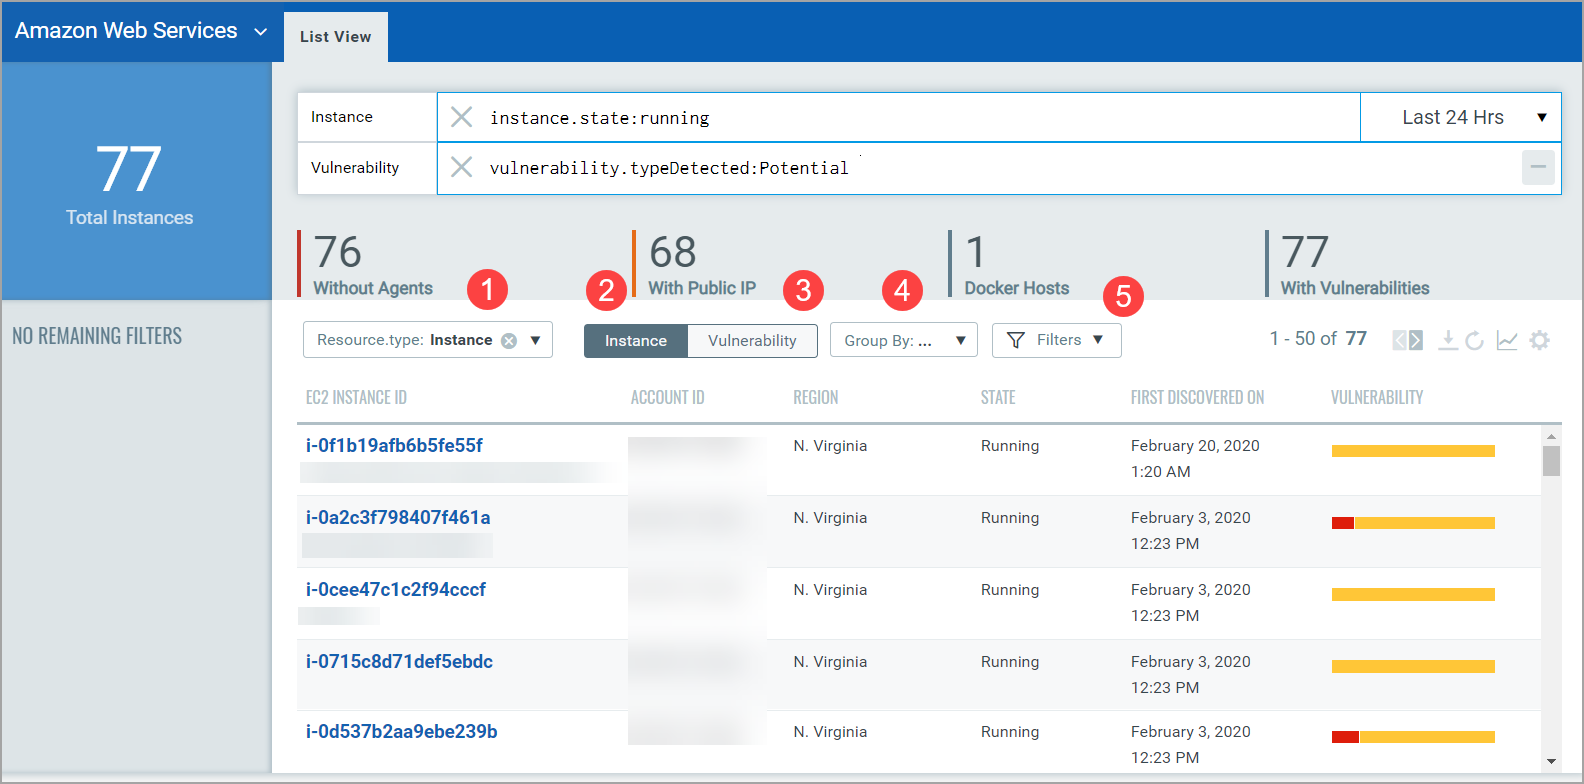1584x784 pixels.
Task: Click vulnerability bar for i-0715c8d71def5ebdc
Action: pos(1413,667)
